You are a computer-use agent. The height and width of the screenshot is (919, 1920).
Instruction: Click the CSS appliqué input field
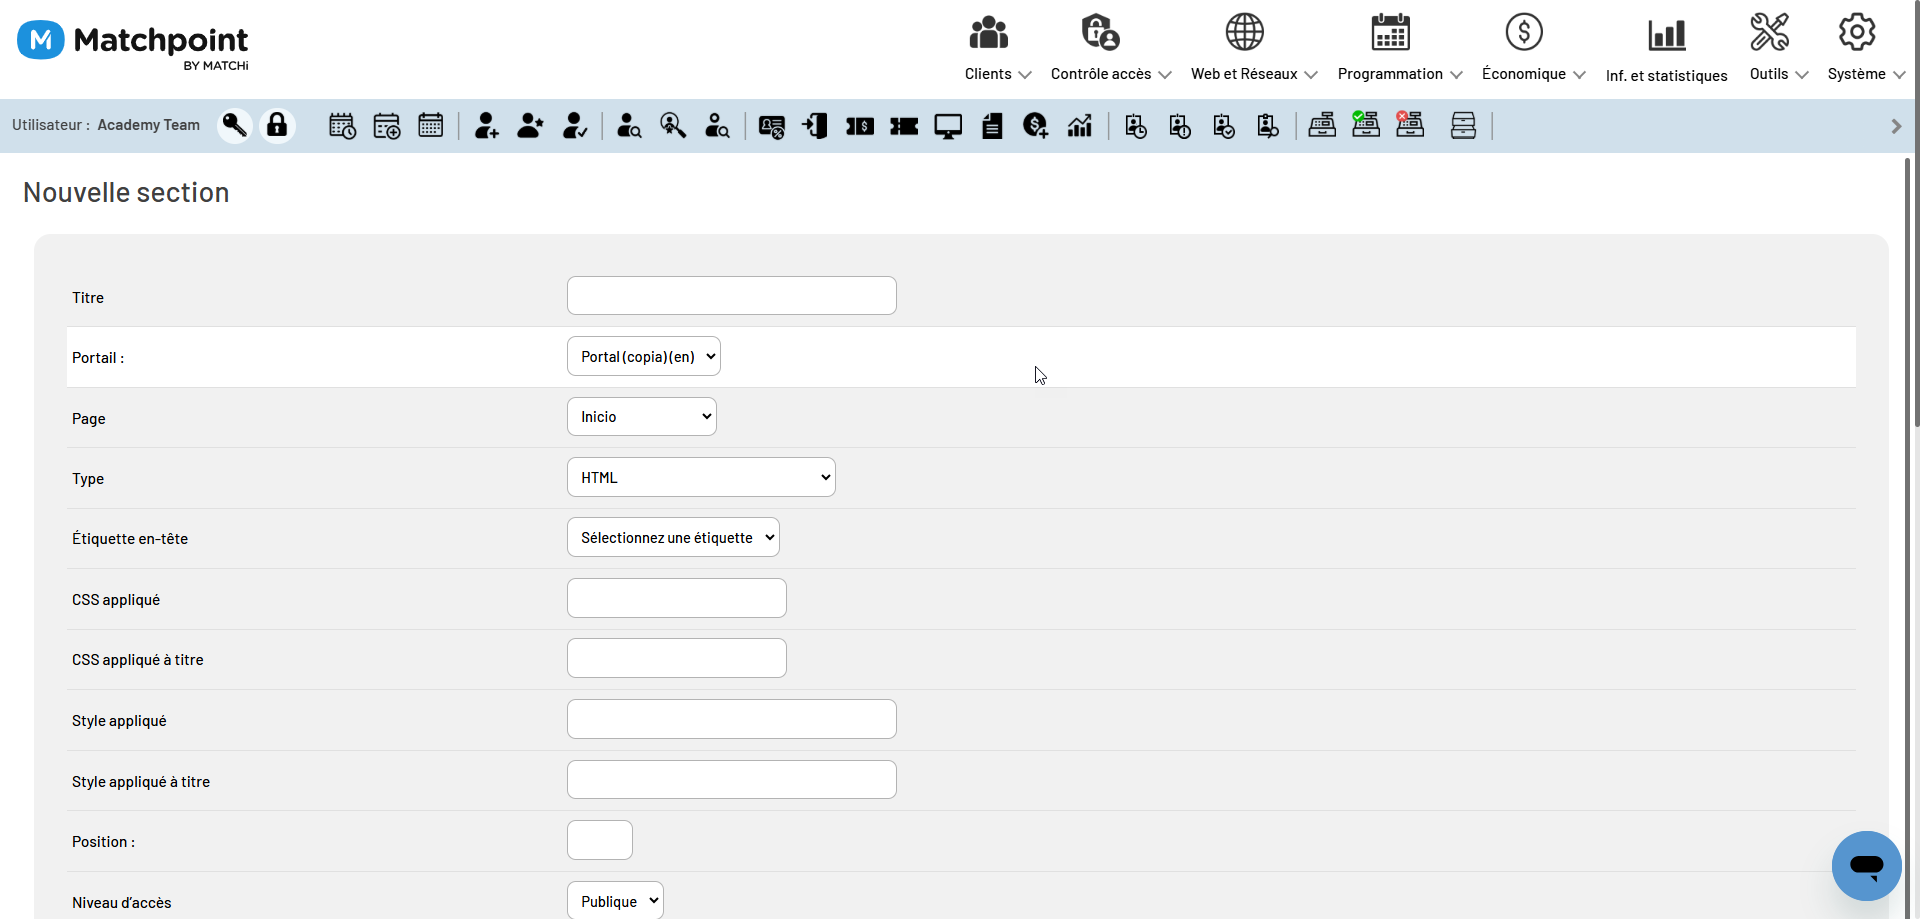coord(677,598)
